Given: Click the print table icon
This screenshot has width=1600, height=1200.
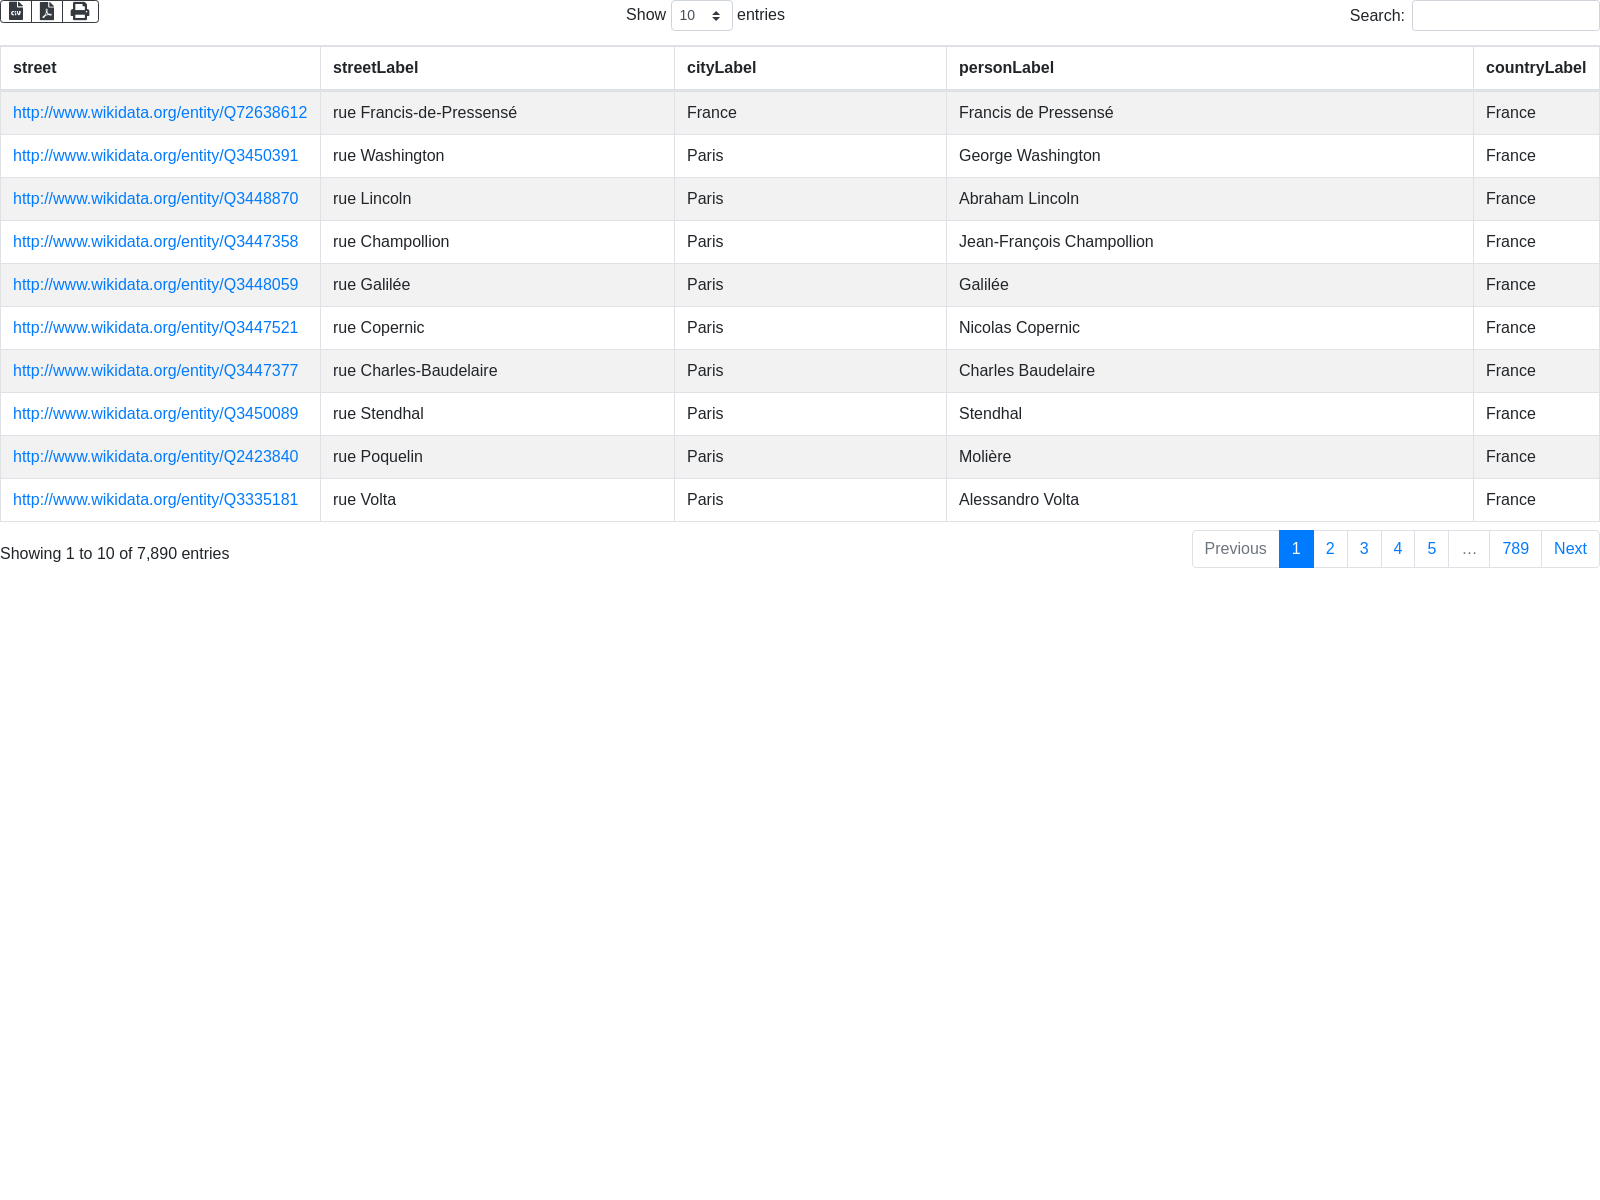Looking at the screenshot, I should [x=80, y=11].
